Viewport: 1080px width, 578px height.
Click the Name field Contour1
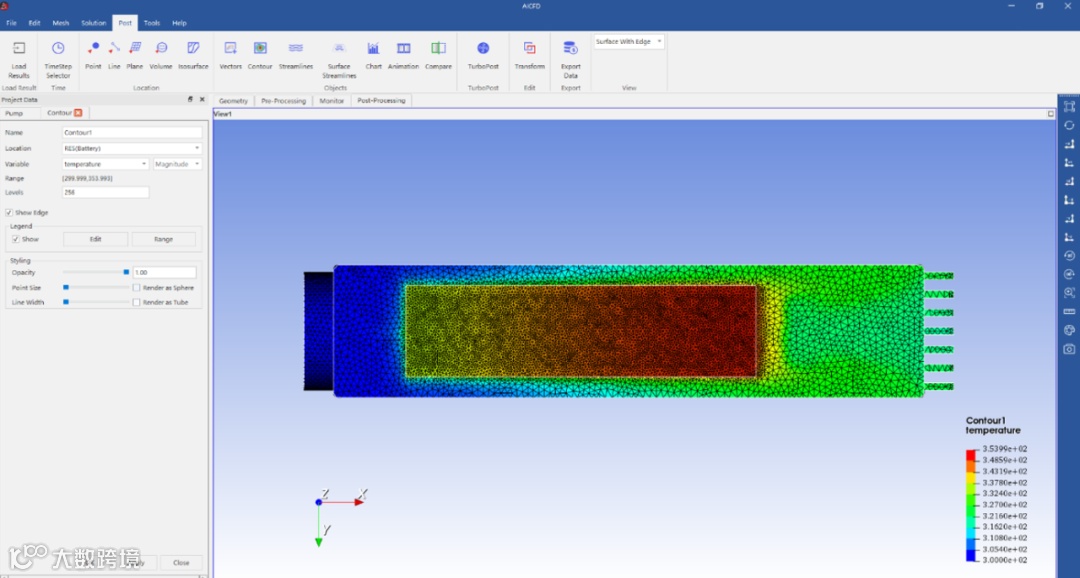[132, 132]
